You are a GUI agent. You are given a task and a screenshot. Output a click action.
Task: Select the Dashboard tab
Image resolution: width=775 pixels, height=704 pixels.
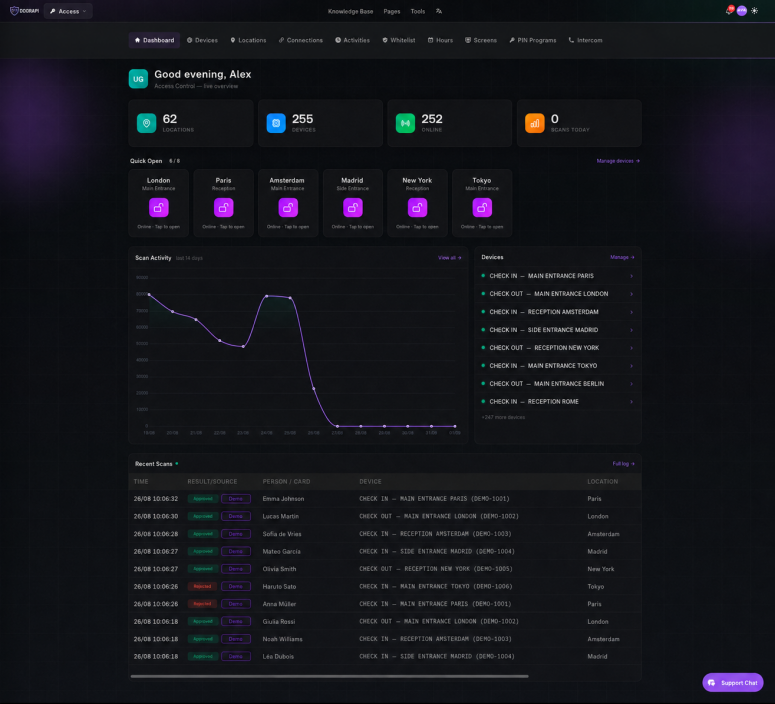[154, 40]
